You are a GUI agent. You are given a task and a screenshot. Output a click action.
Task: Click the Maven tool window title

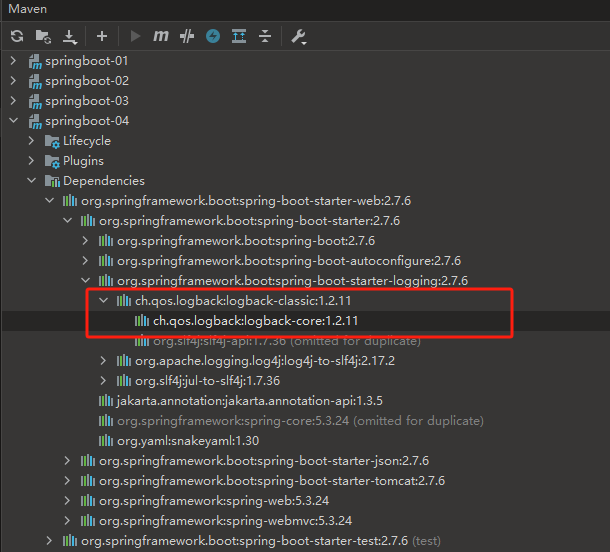(27, 9)
